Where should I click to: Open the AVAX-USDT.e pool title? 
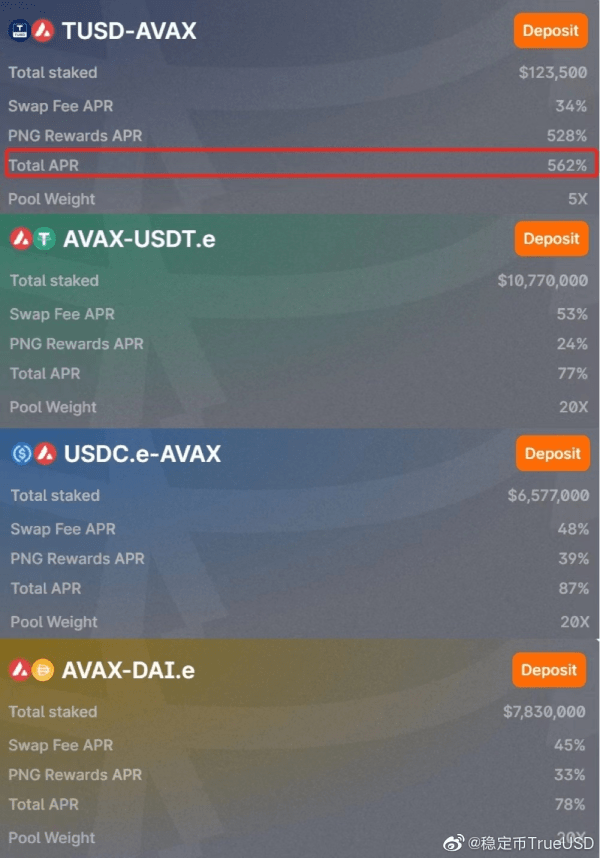139,239
